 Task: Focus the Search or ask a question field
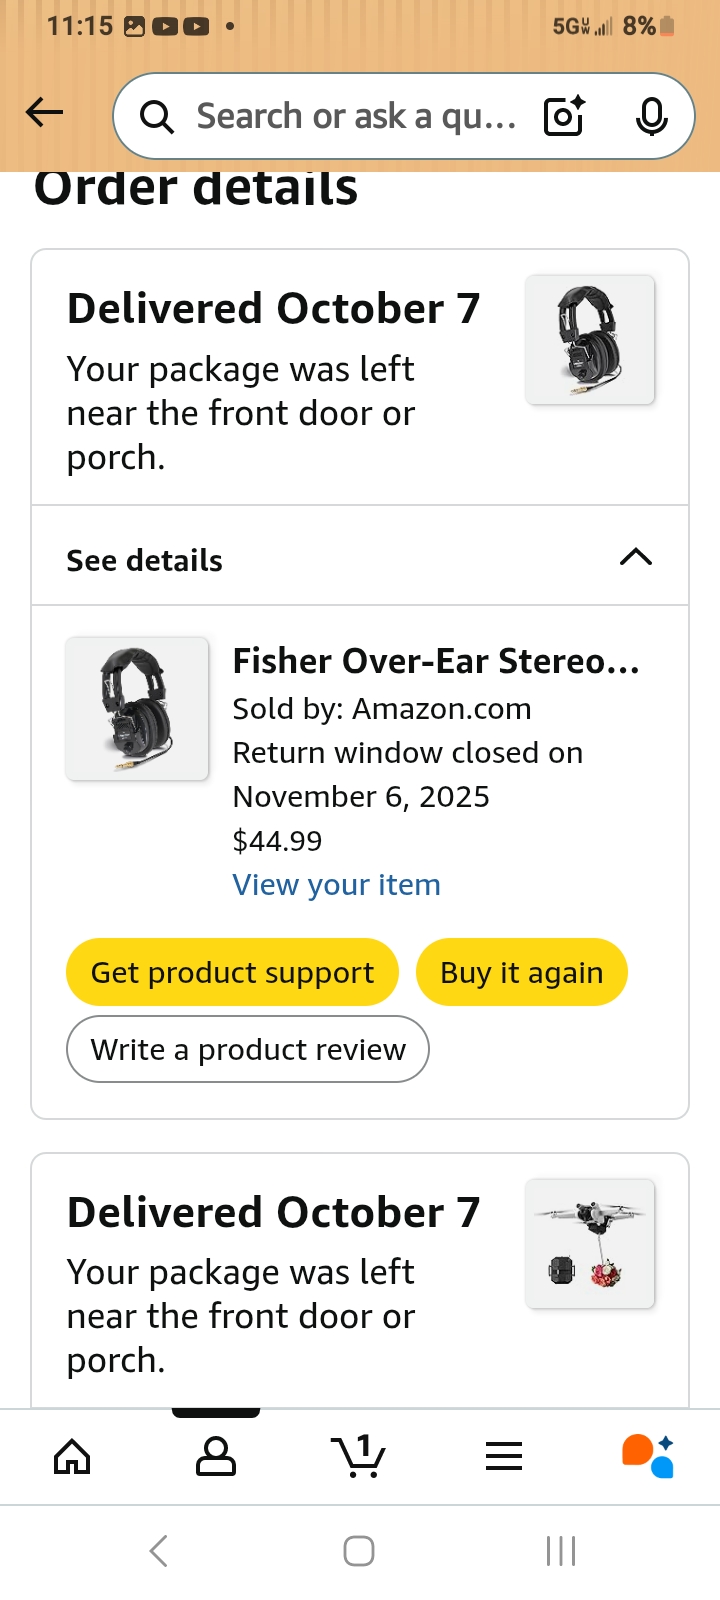(355, 117)
